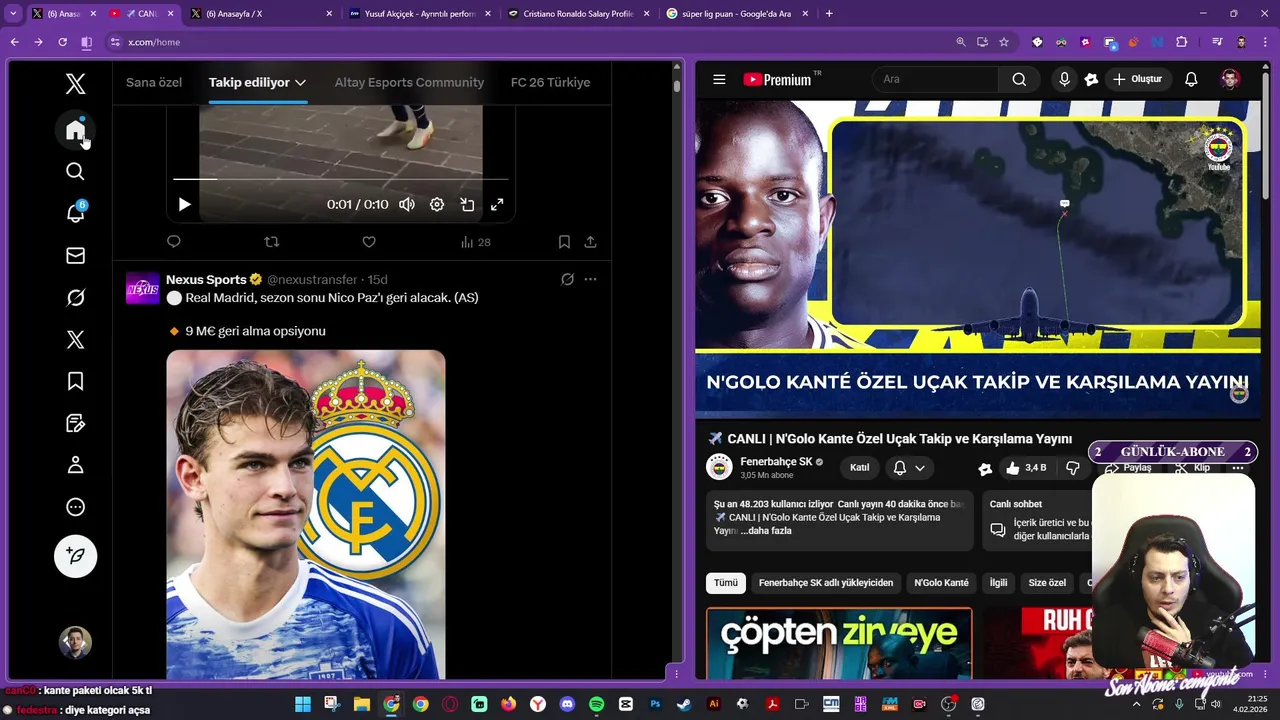Switch to Sana özel tab
The height and width of the screenshot is (720, 1280).
coord(154,82)
